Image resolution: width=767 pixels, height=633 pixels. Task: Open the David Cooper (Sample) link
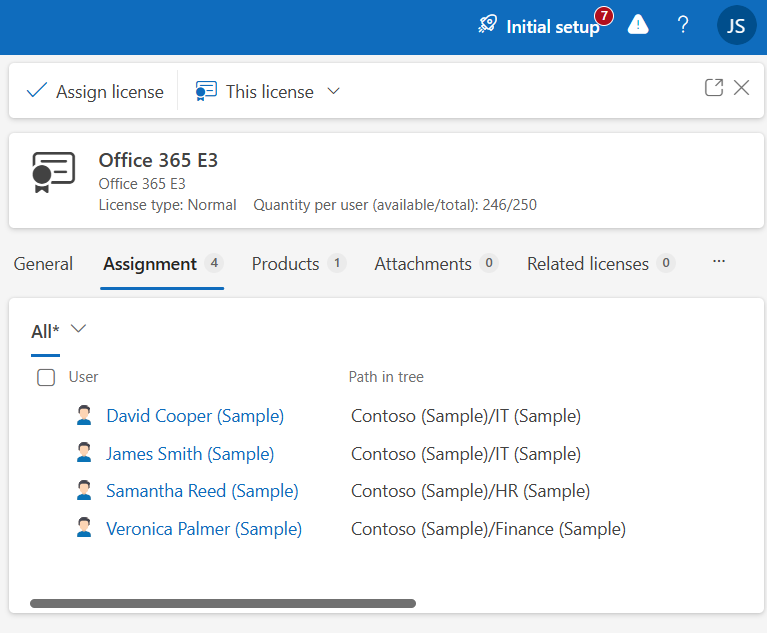pos(195,416)
